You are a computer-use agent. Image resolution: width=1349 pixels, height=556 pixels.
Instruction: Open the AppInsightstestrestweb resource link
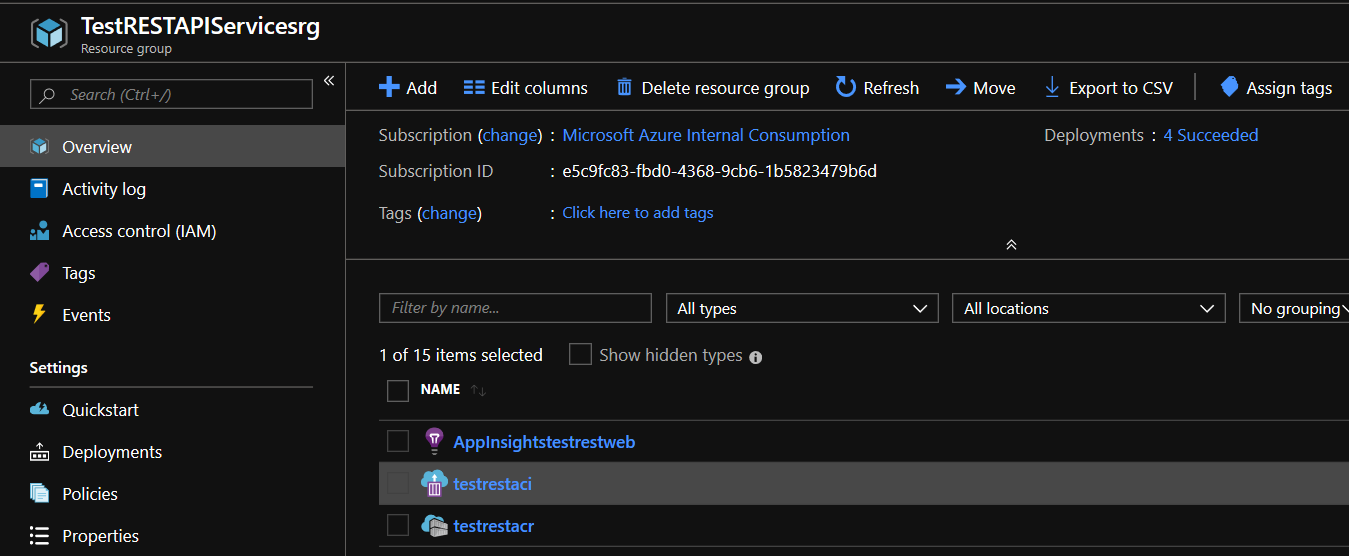[544, 442]
